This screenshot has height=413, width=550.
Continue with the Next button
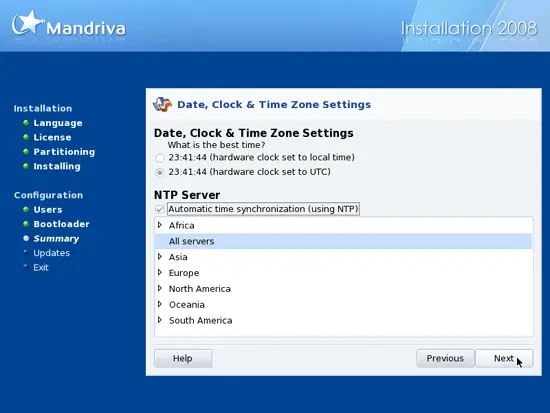(x=504, y=358)
